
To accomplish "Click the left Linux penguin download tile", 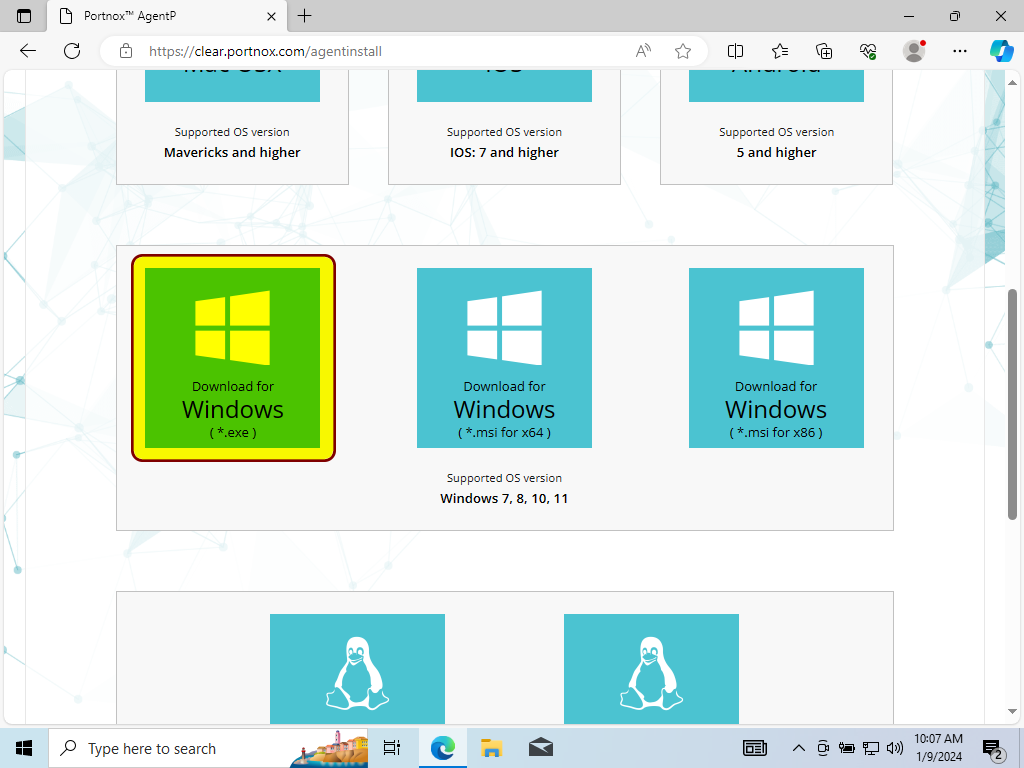I will 357,669.
